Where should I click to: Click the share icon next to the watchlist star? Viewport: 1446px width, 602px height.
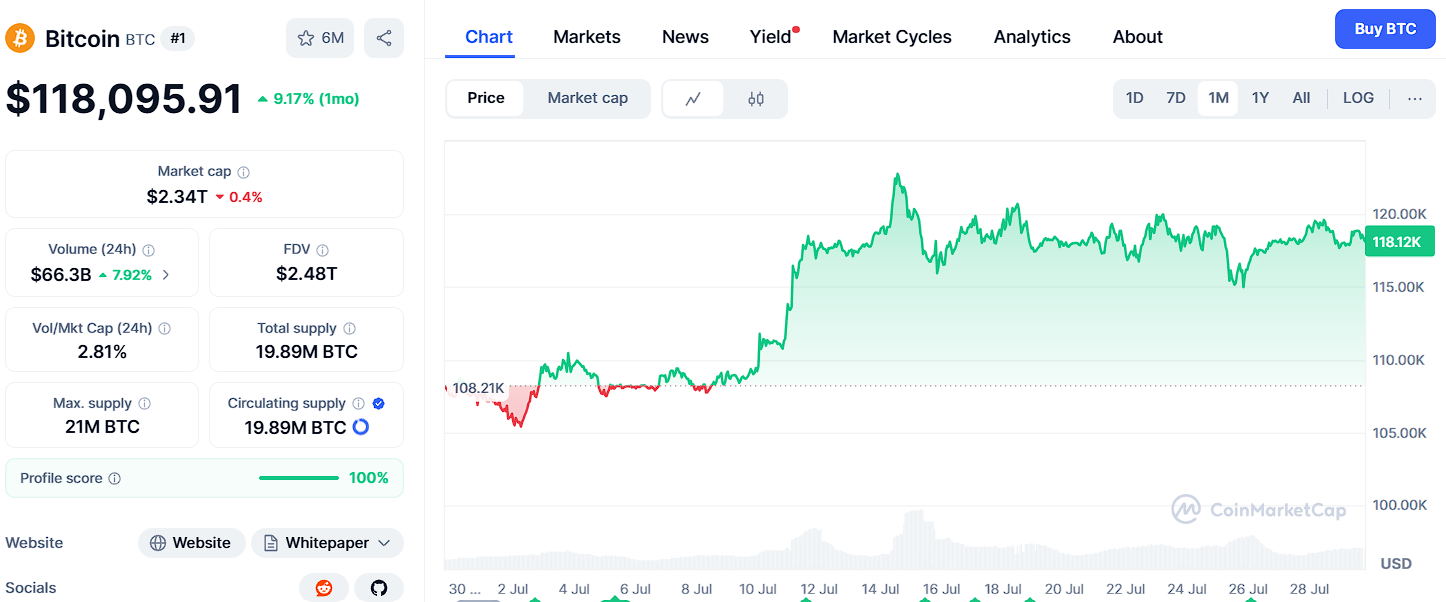(x=383, y=36)
